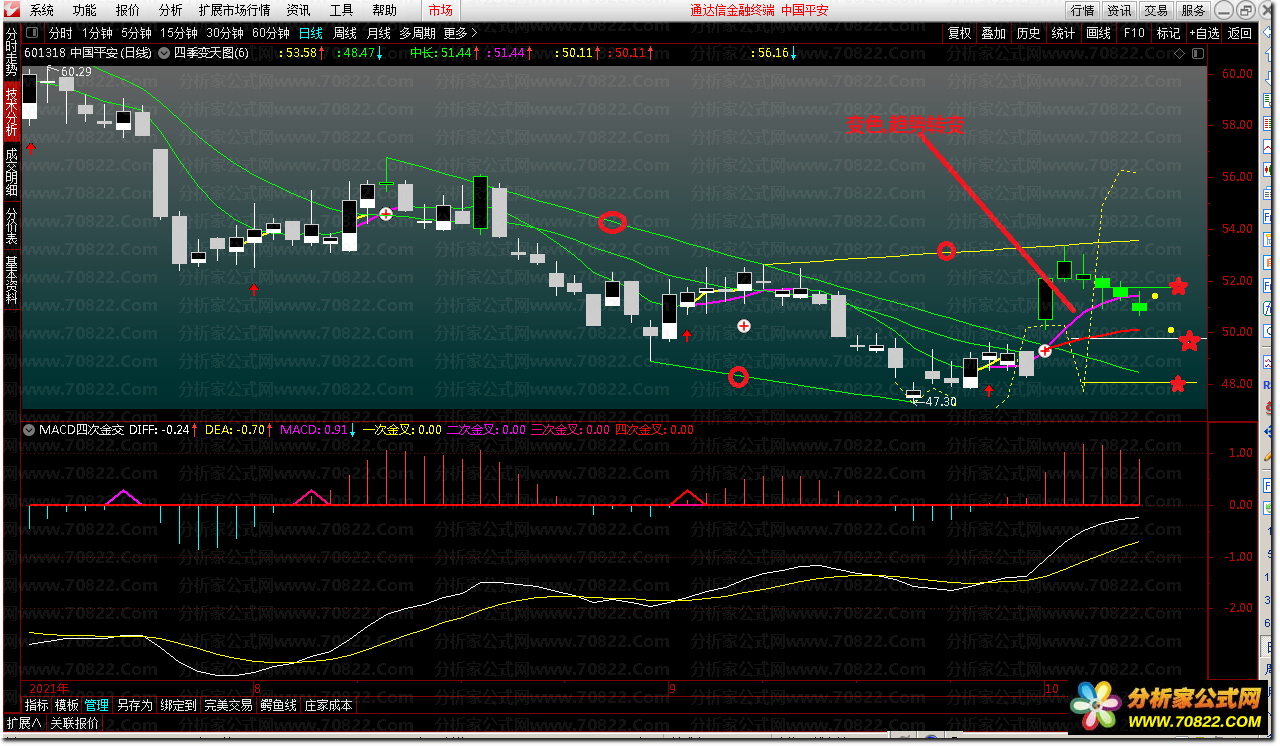Click the F10 company info button
This screenshot has width=1280, height=746.
(x=1134, y=33)
